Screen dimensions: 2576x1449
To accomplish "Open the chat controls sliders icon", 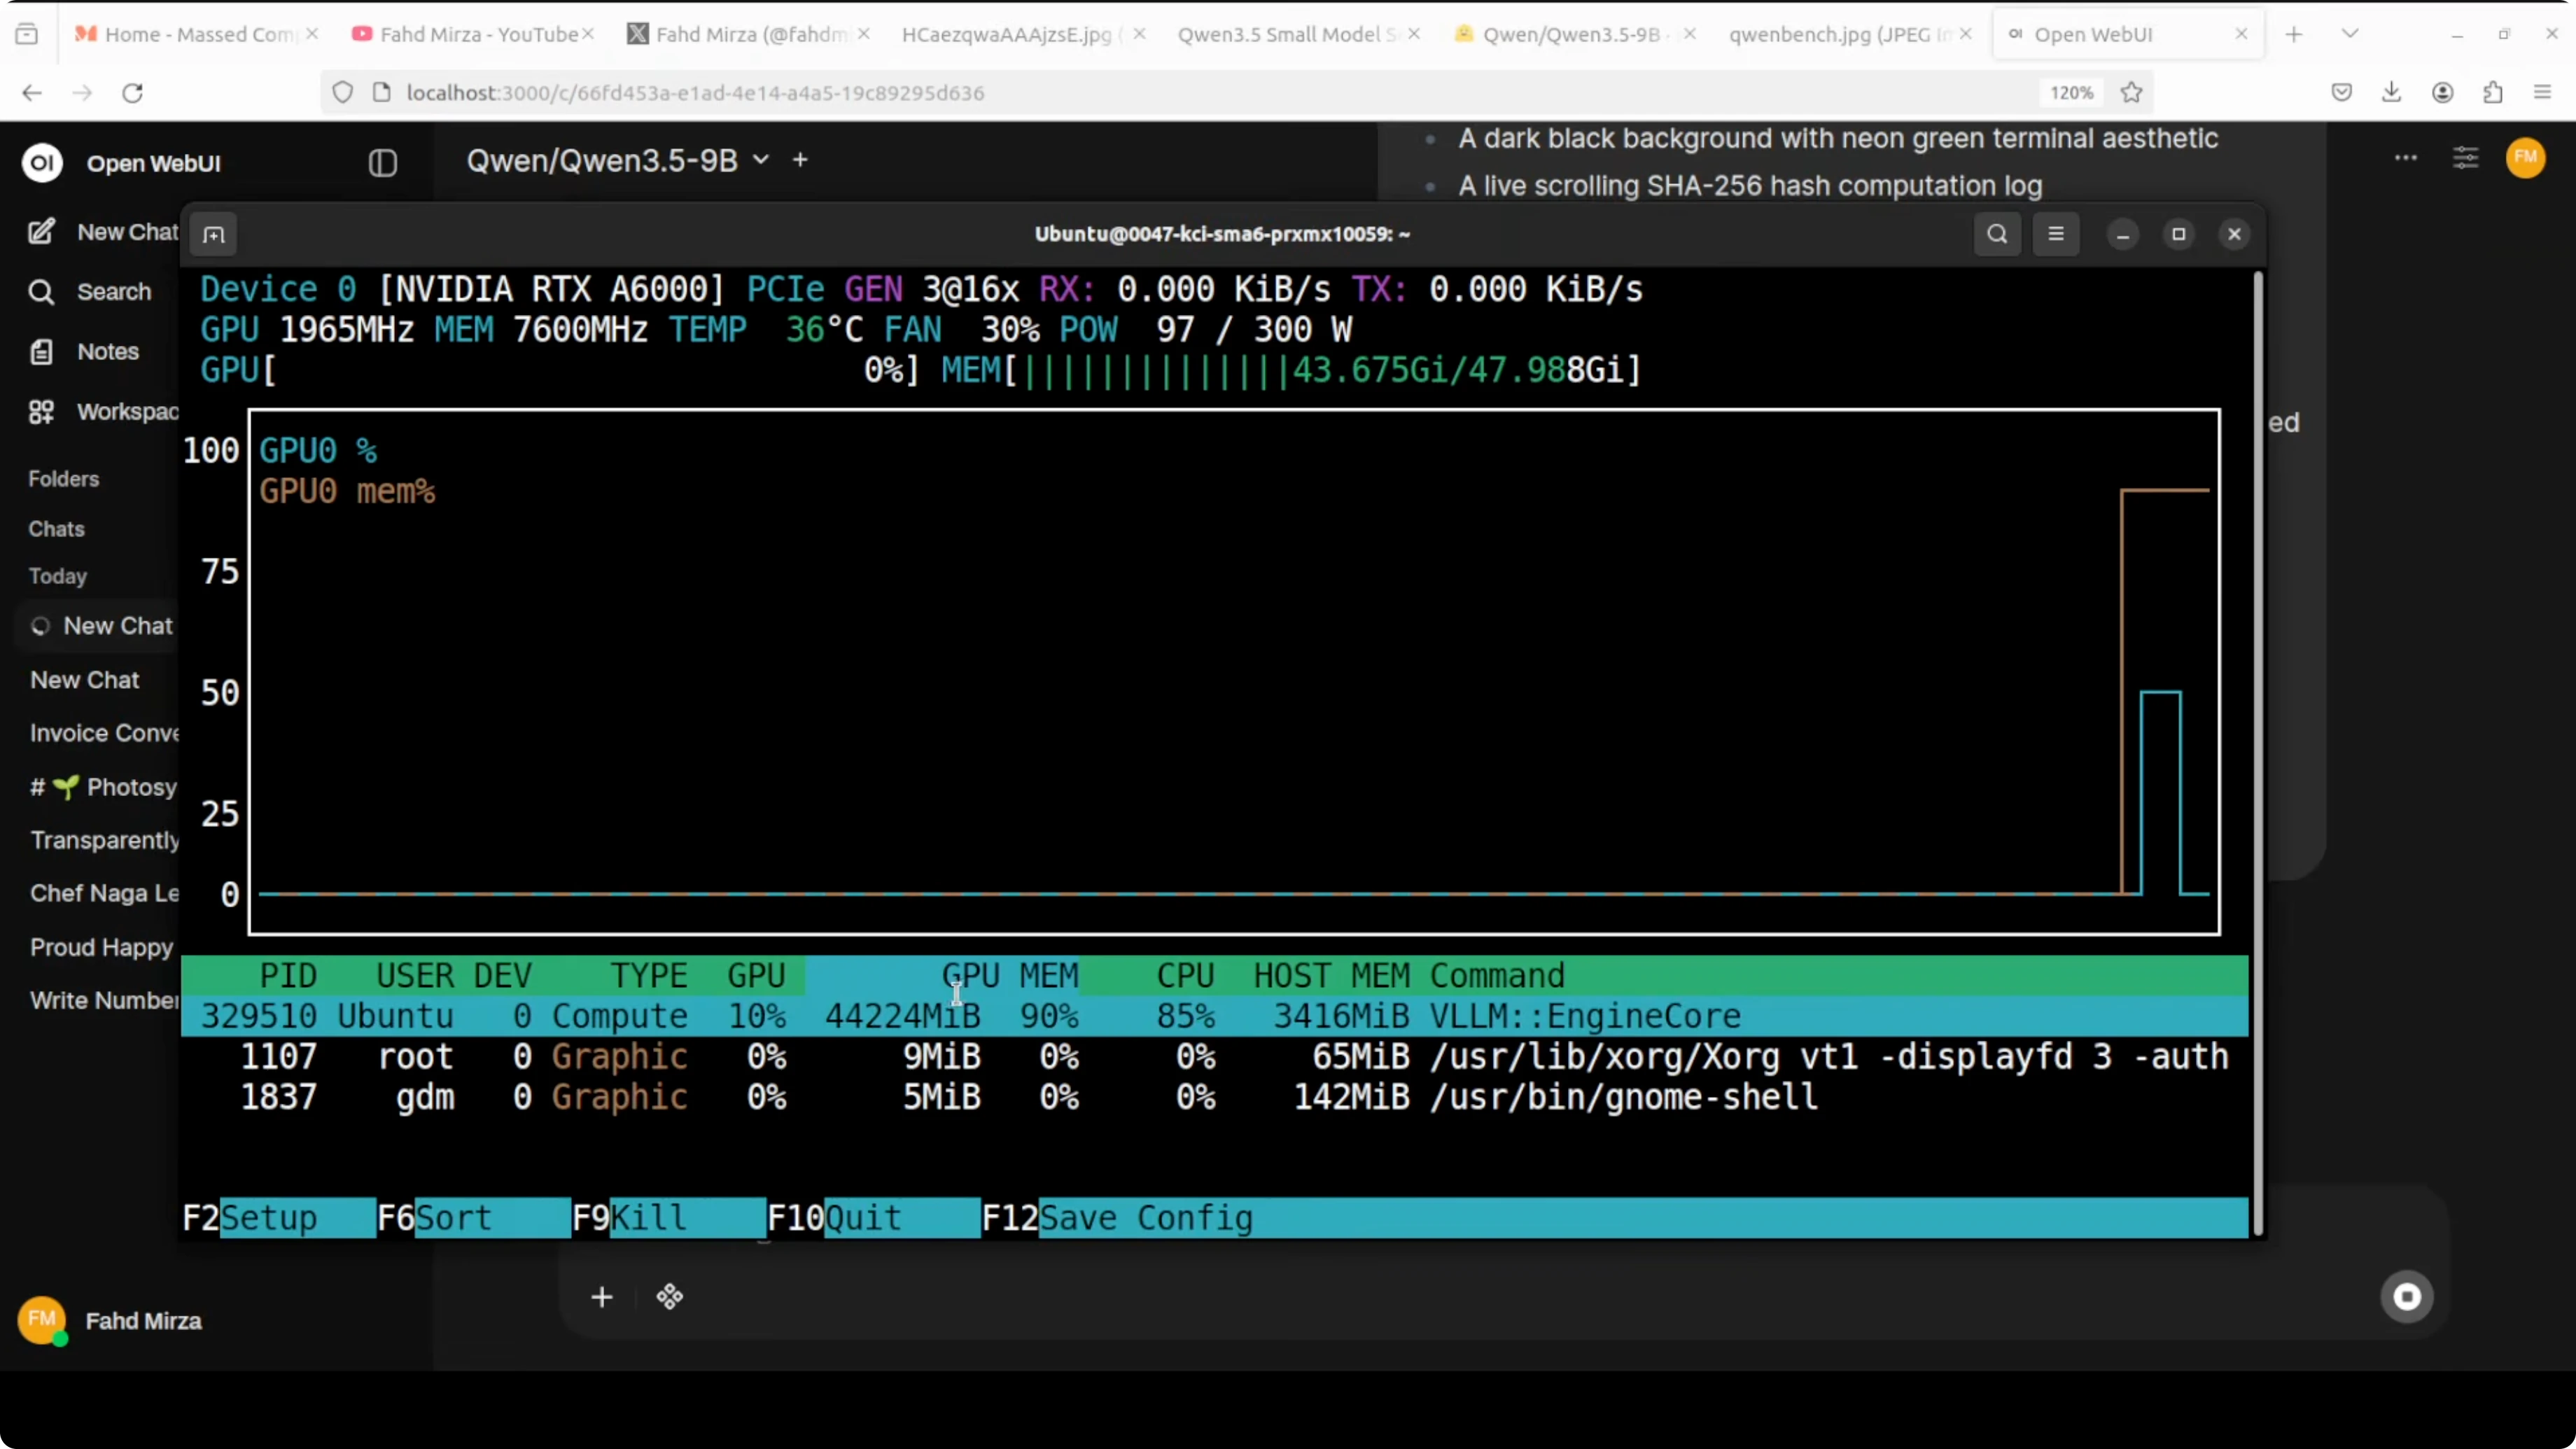I will coord(2465,158).
